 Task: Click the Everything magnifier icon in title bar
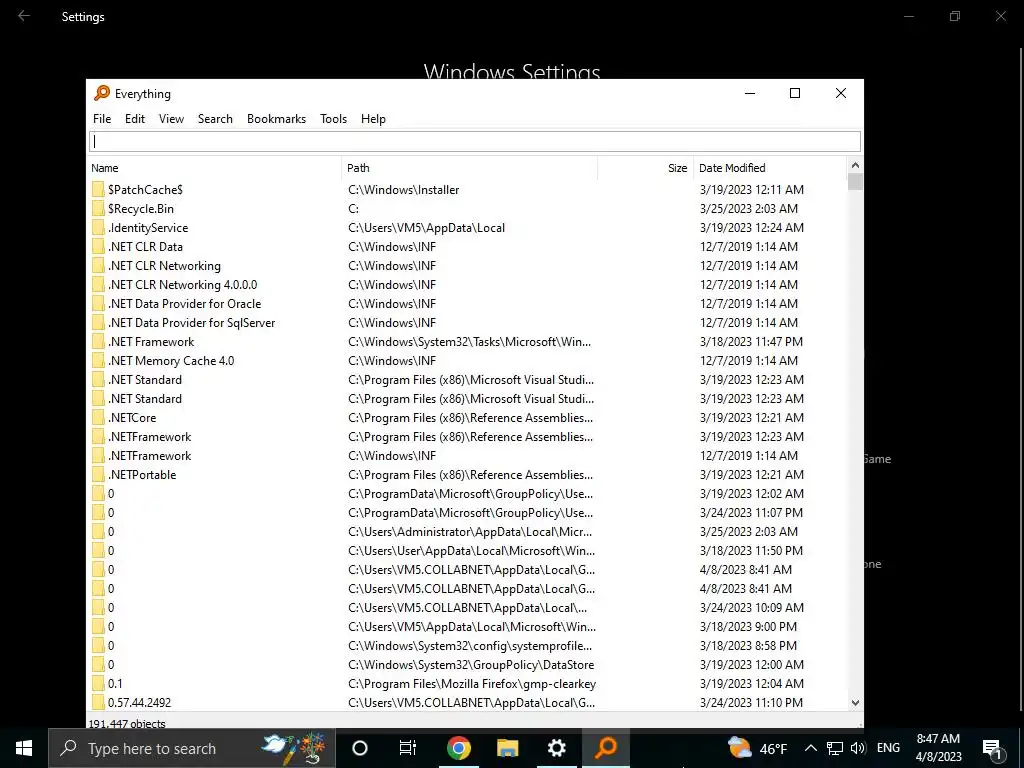pyautogui.click(x=102, y=93)
